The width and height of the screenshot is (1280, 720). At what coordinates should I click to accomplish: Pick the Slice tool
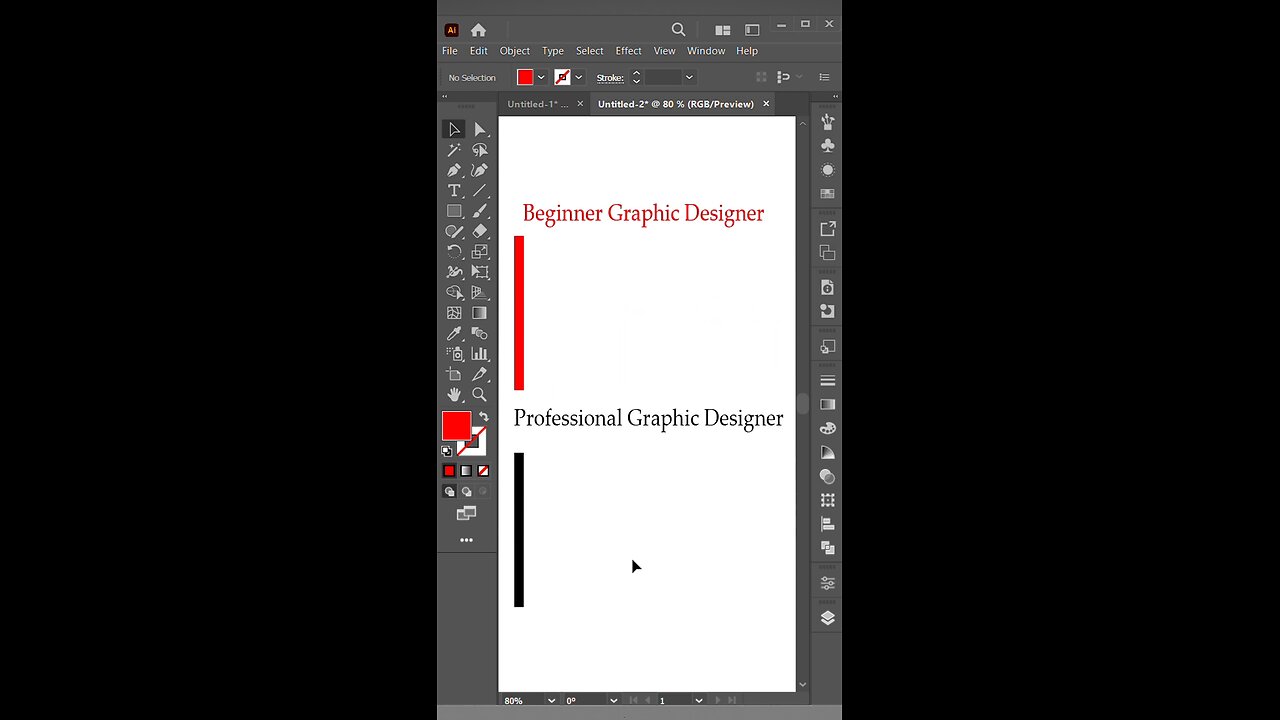point(480,374)
